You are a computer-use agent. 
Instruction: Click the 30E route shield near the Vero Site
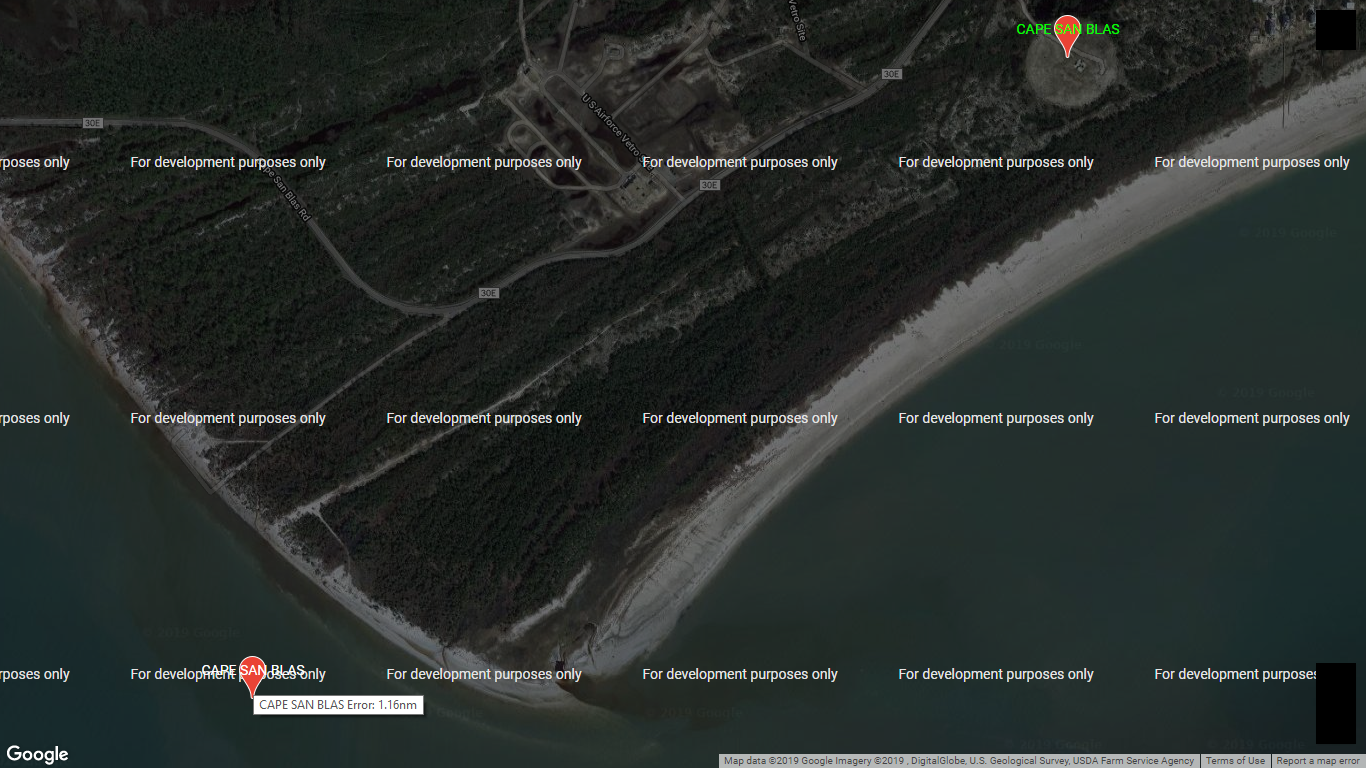click(x=890, y=73)
